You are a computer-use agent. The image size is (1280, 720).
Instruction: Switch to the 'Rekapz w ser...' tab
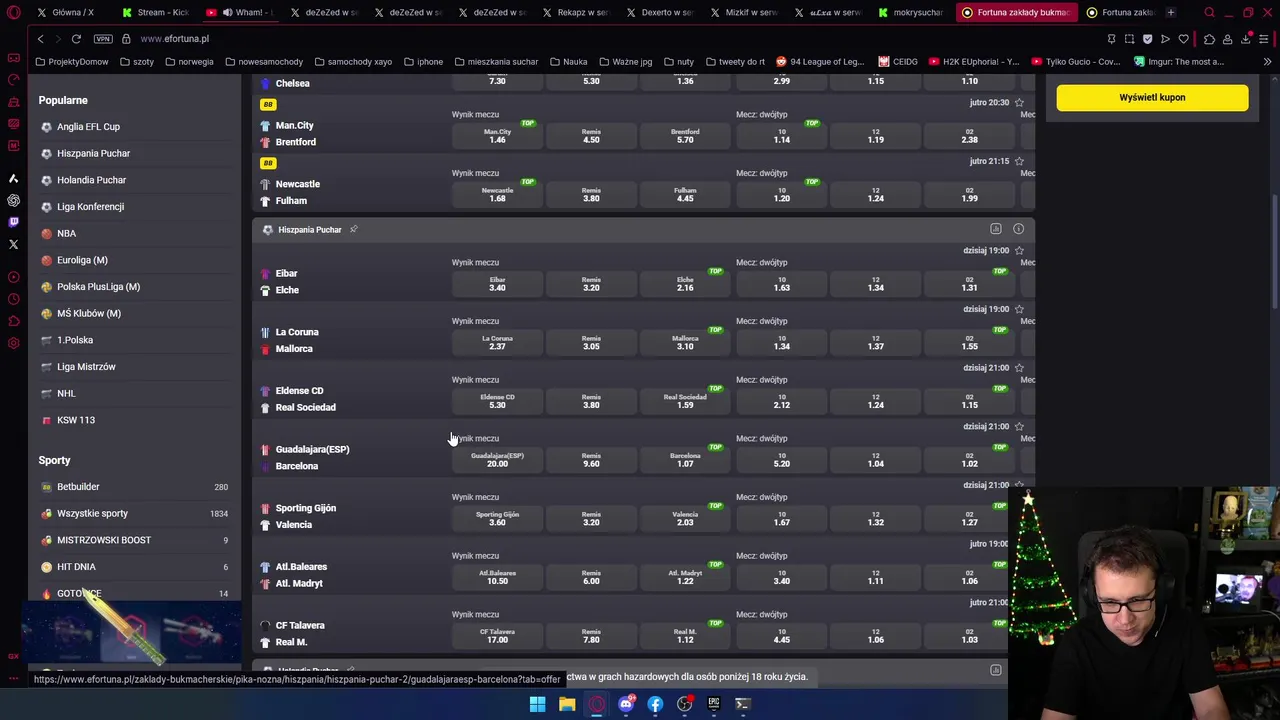(x=576, y=13)
